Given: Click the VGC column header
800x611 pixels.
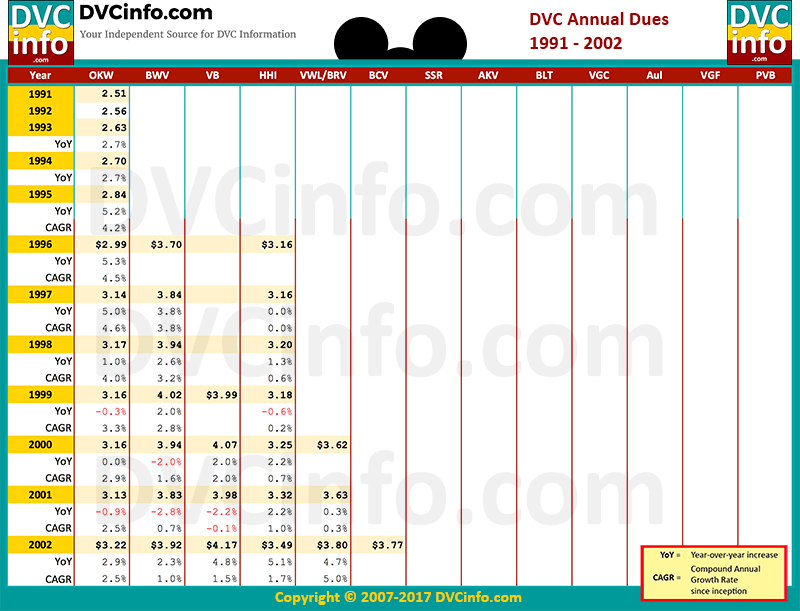Looking at the screenshot, I should coord(599,75).
